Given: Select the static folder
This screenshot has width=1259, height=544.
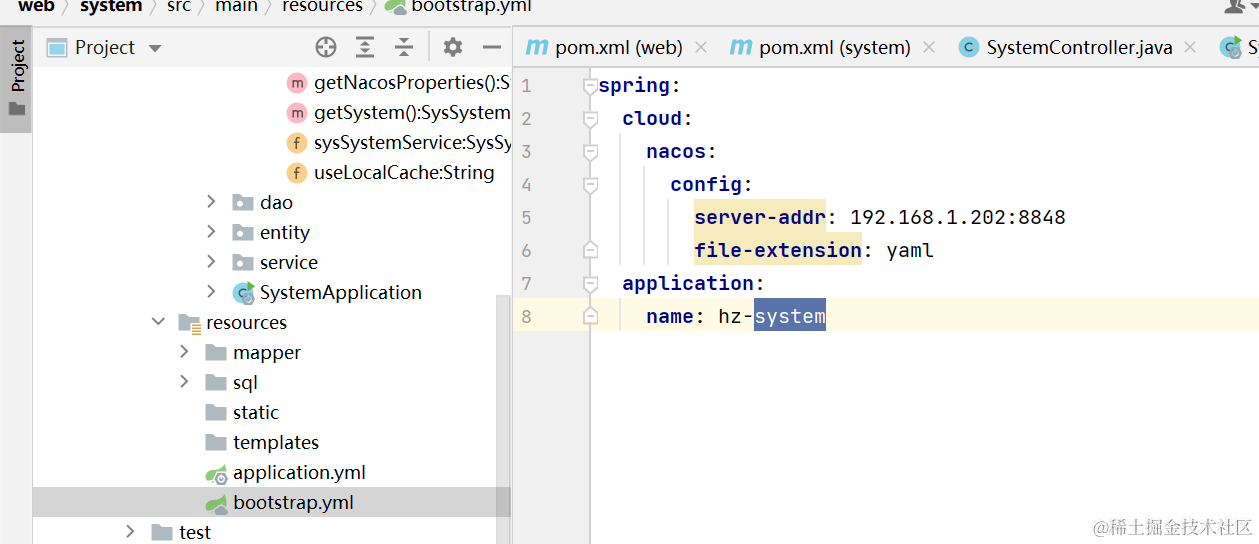Looking at the screenshot, I should [242, 412].
